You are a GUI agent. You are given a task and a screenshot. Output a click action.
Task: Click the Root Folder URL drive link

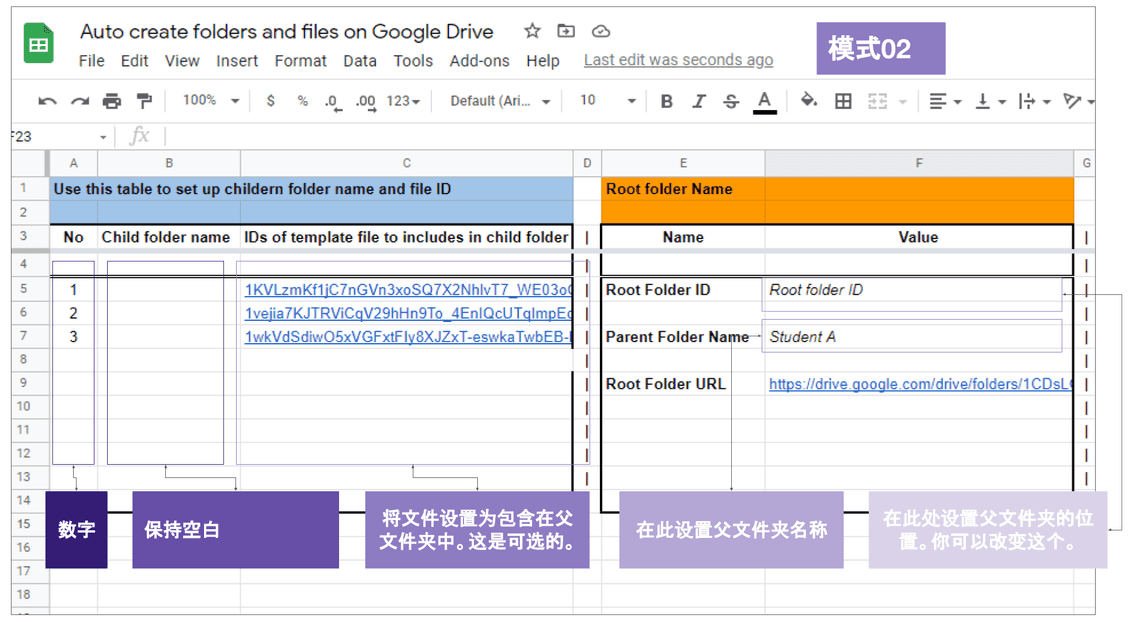point(919,384)
